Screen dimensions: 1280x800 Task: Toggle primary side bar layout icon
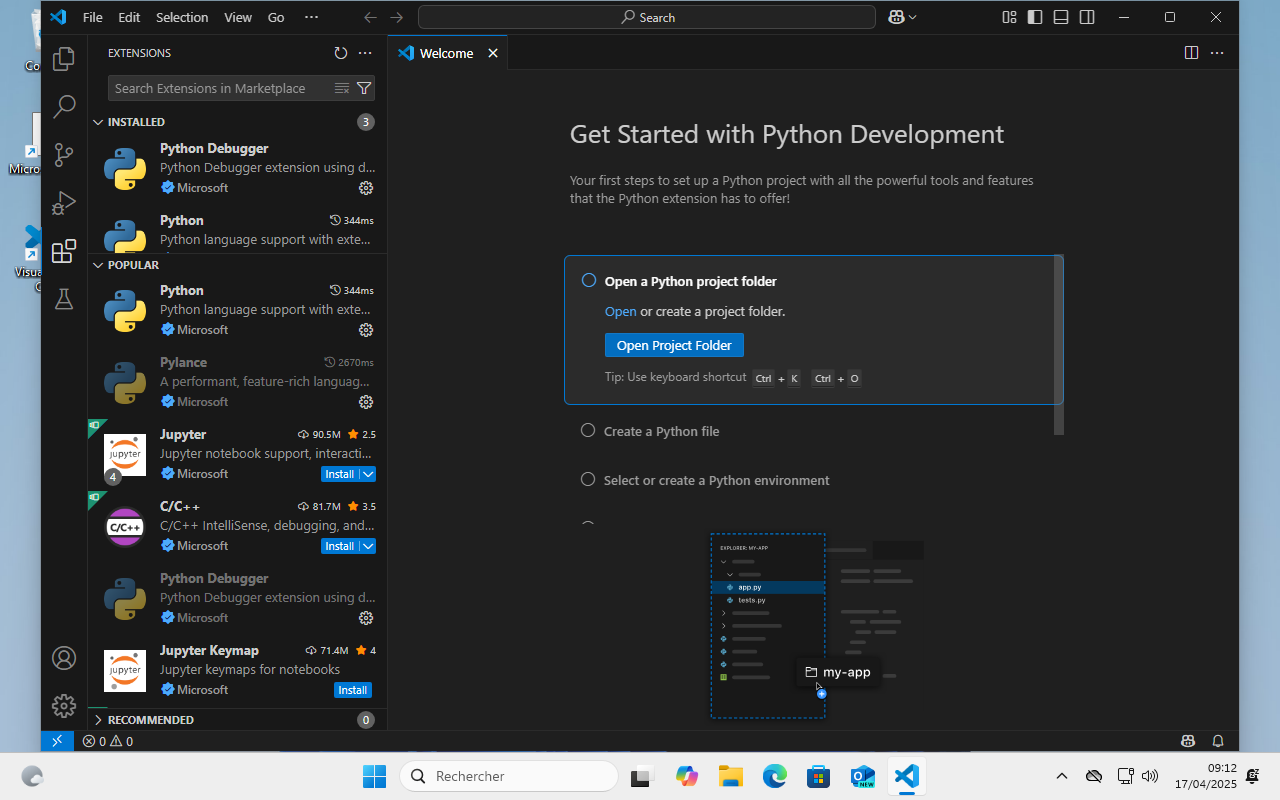(1035, 17)
